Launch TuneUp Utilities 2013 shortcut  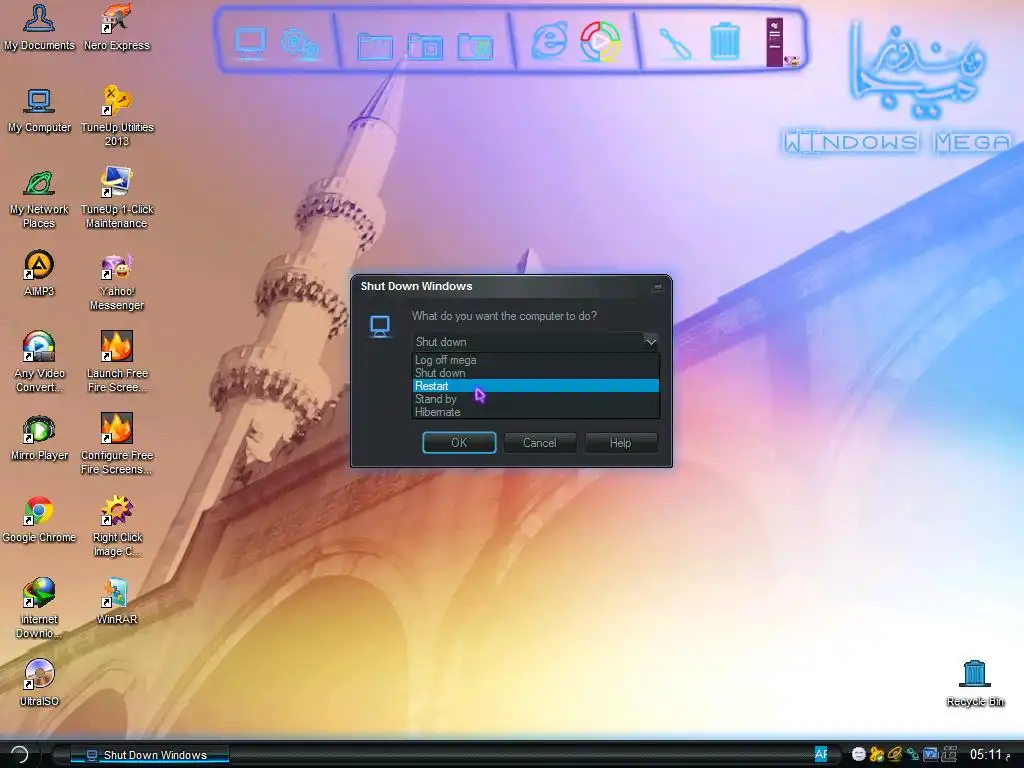tap(117, 116)
